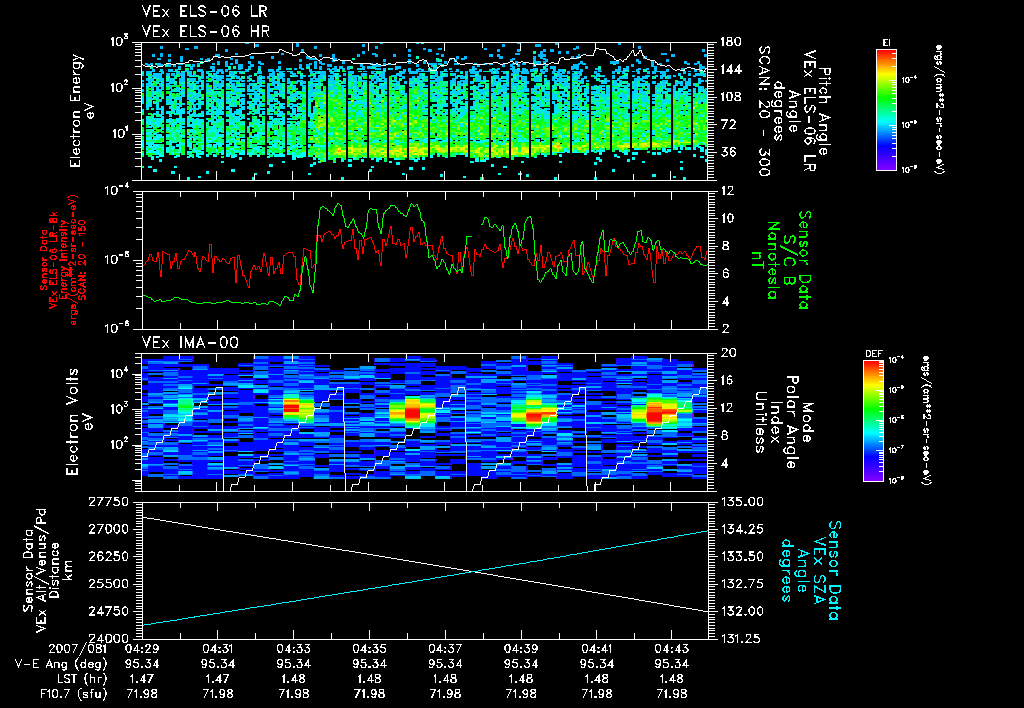Click the 36 pitch angle tick label
The width and height of the screenshot is (1024, 708).
tap(727, 152)
